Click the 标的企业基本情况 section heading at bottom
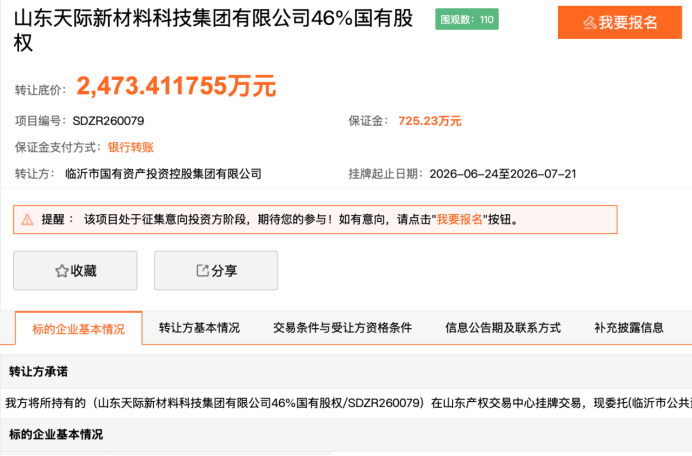This screenshot has height=456, width=692. pyautogui.click(x=56, y=434)
